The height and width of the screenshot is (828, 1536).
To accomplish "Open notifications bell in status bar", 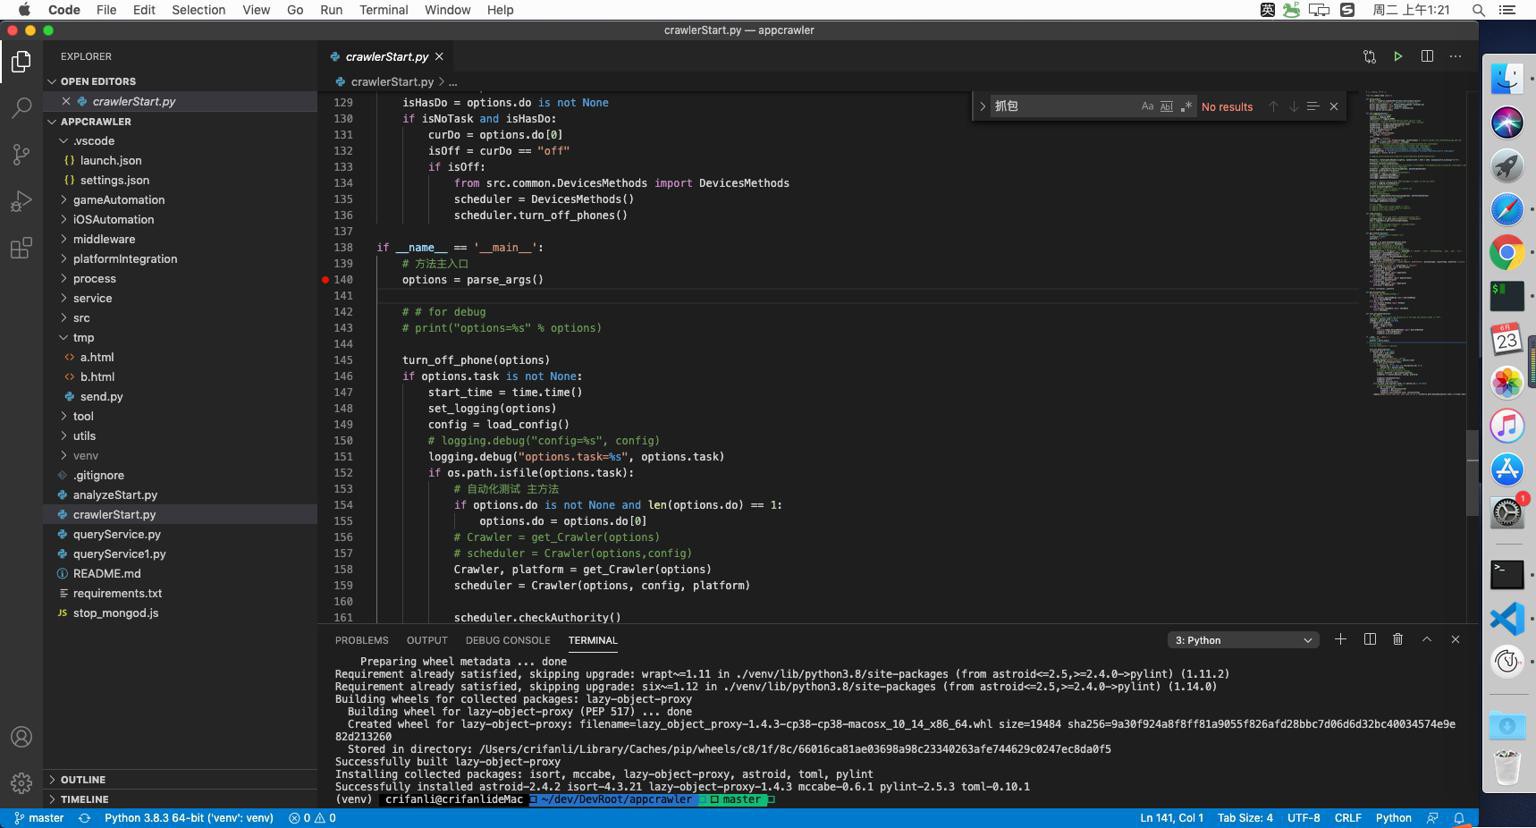I will click(1459, 818).
